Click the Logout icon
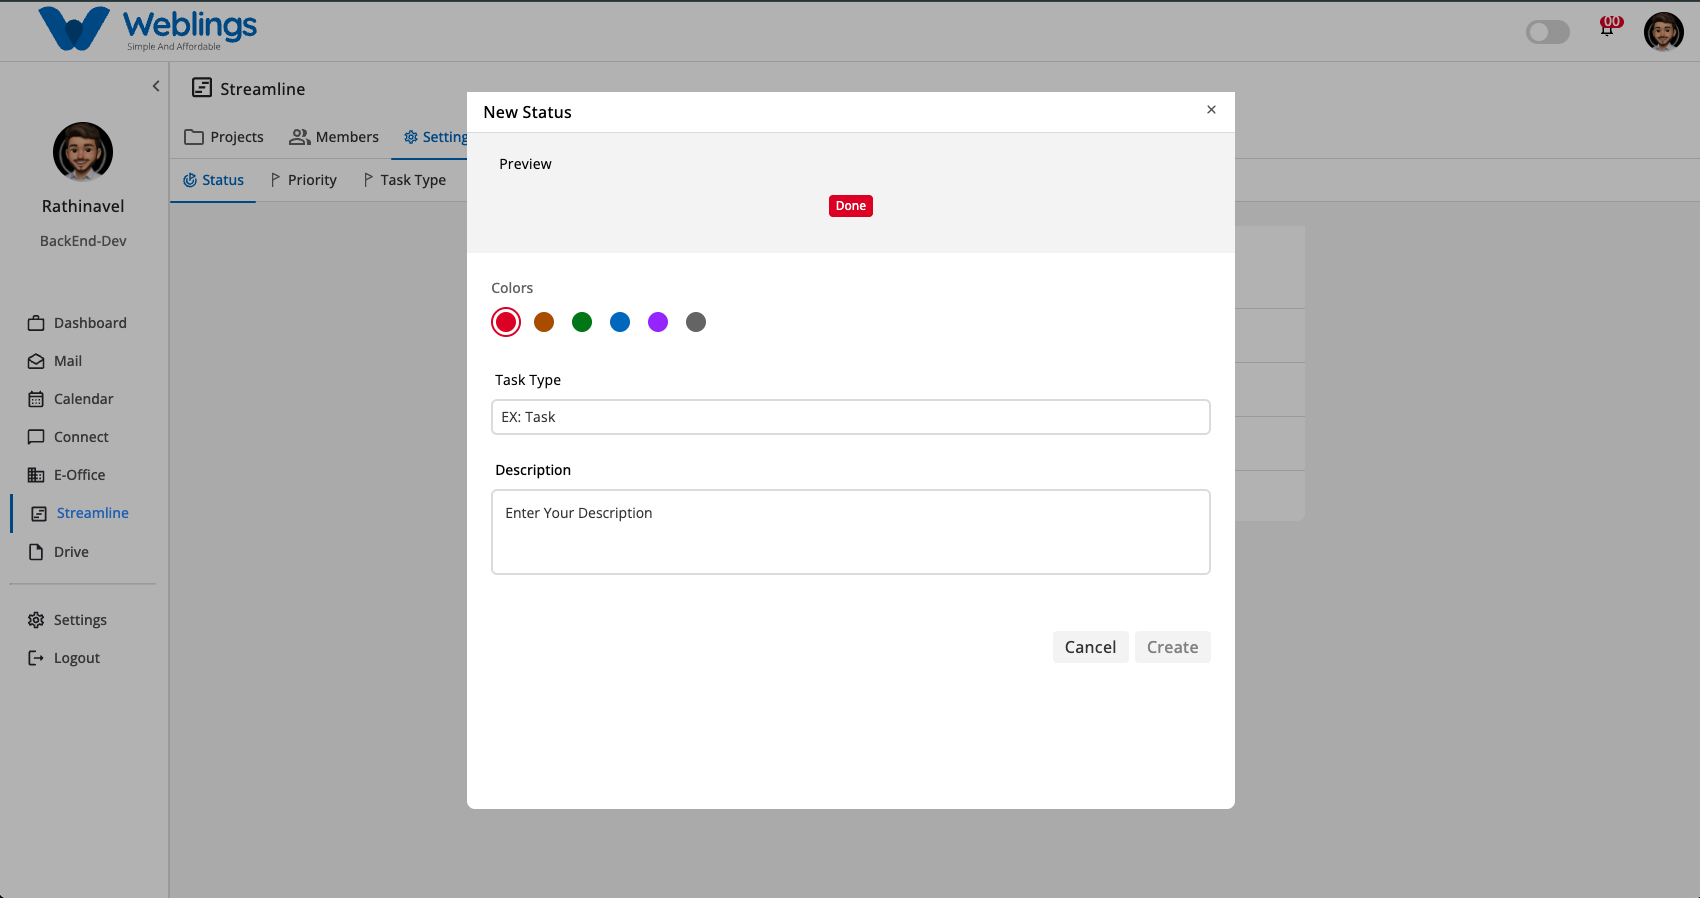1700x898 pixels. coord(36,658)
